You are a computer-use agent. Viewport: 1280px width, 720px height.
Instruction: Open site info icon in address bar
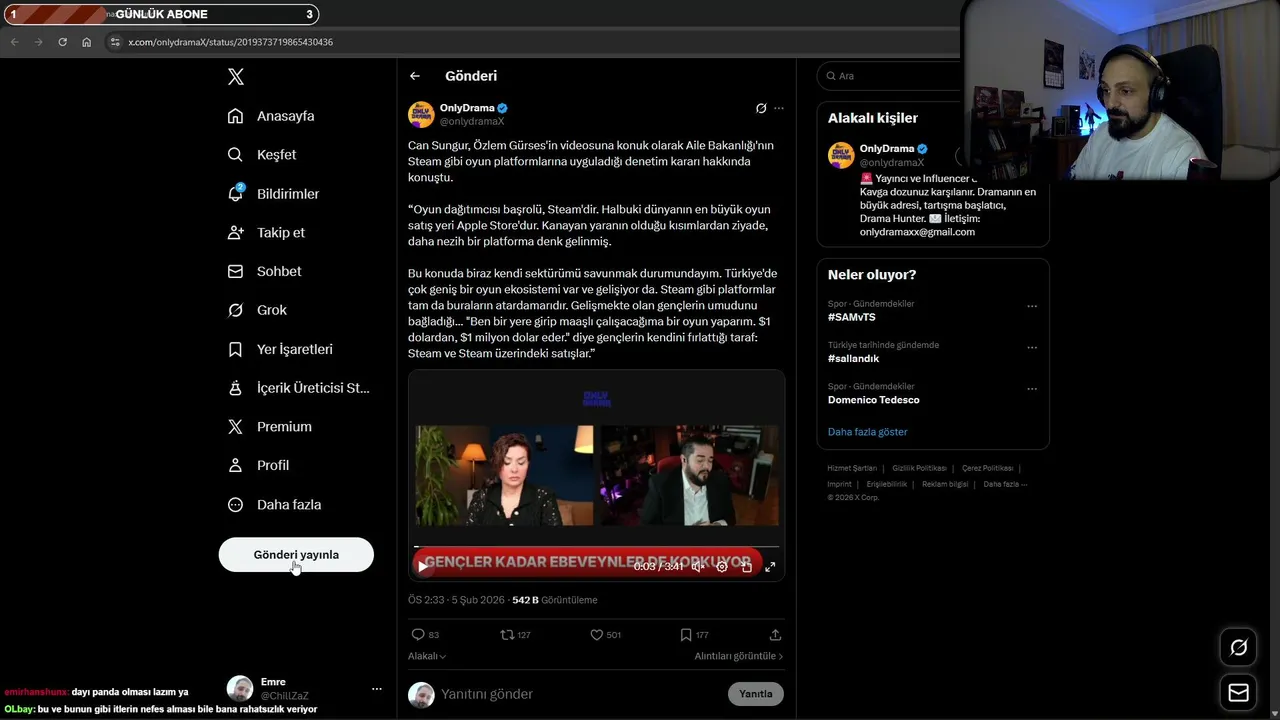coord(114,42)
